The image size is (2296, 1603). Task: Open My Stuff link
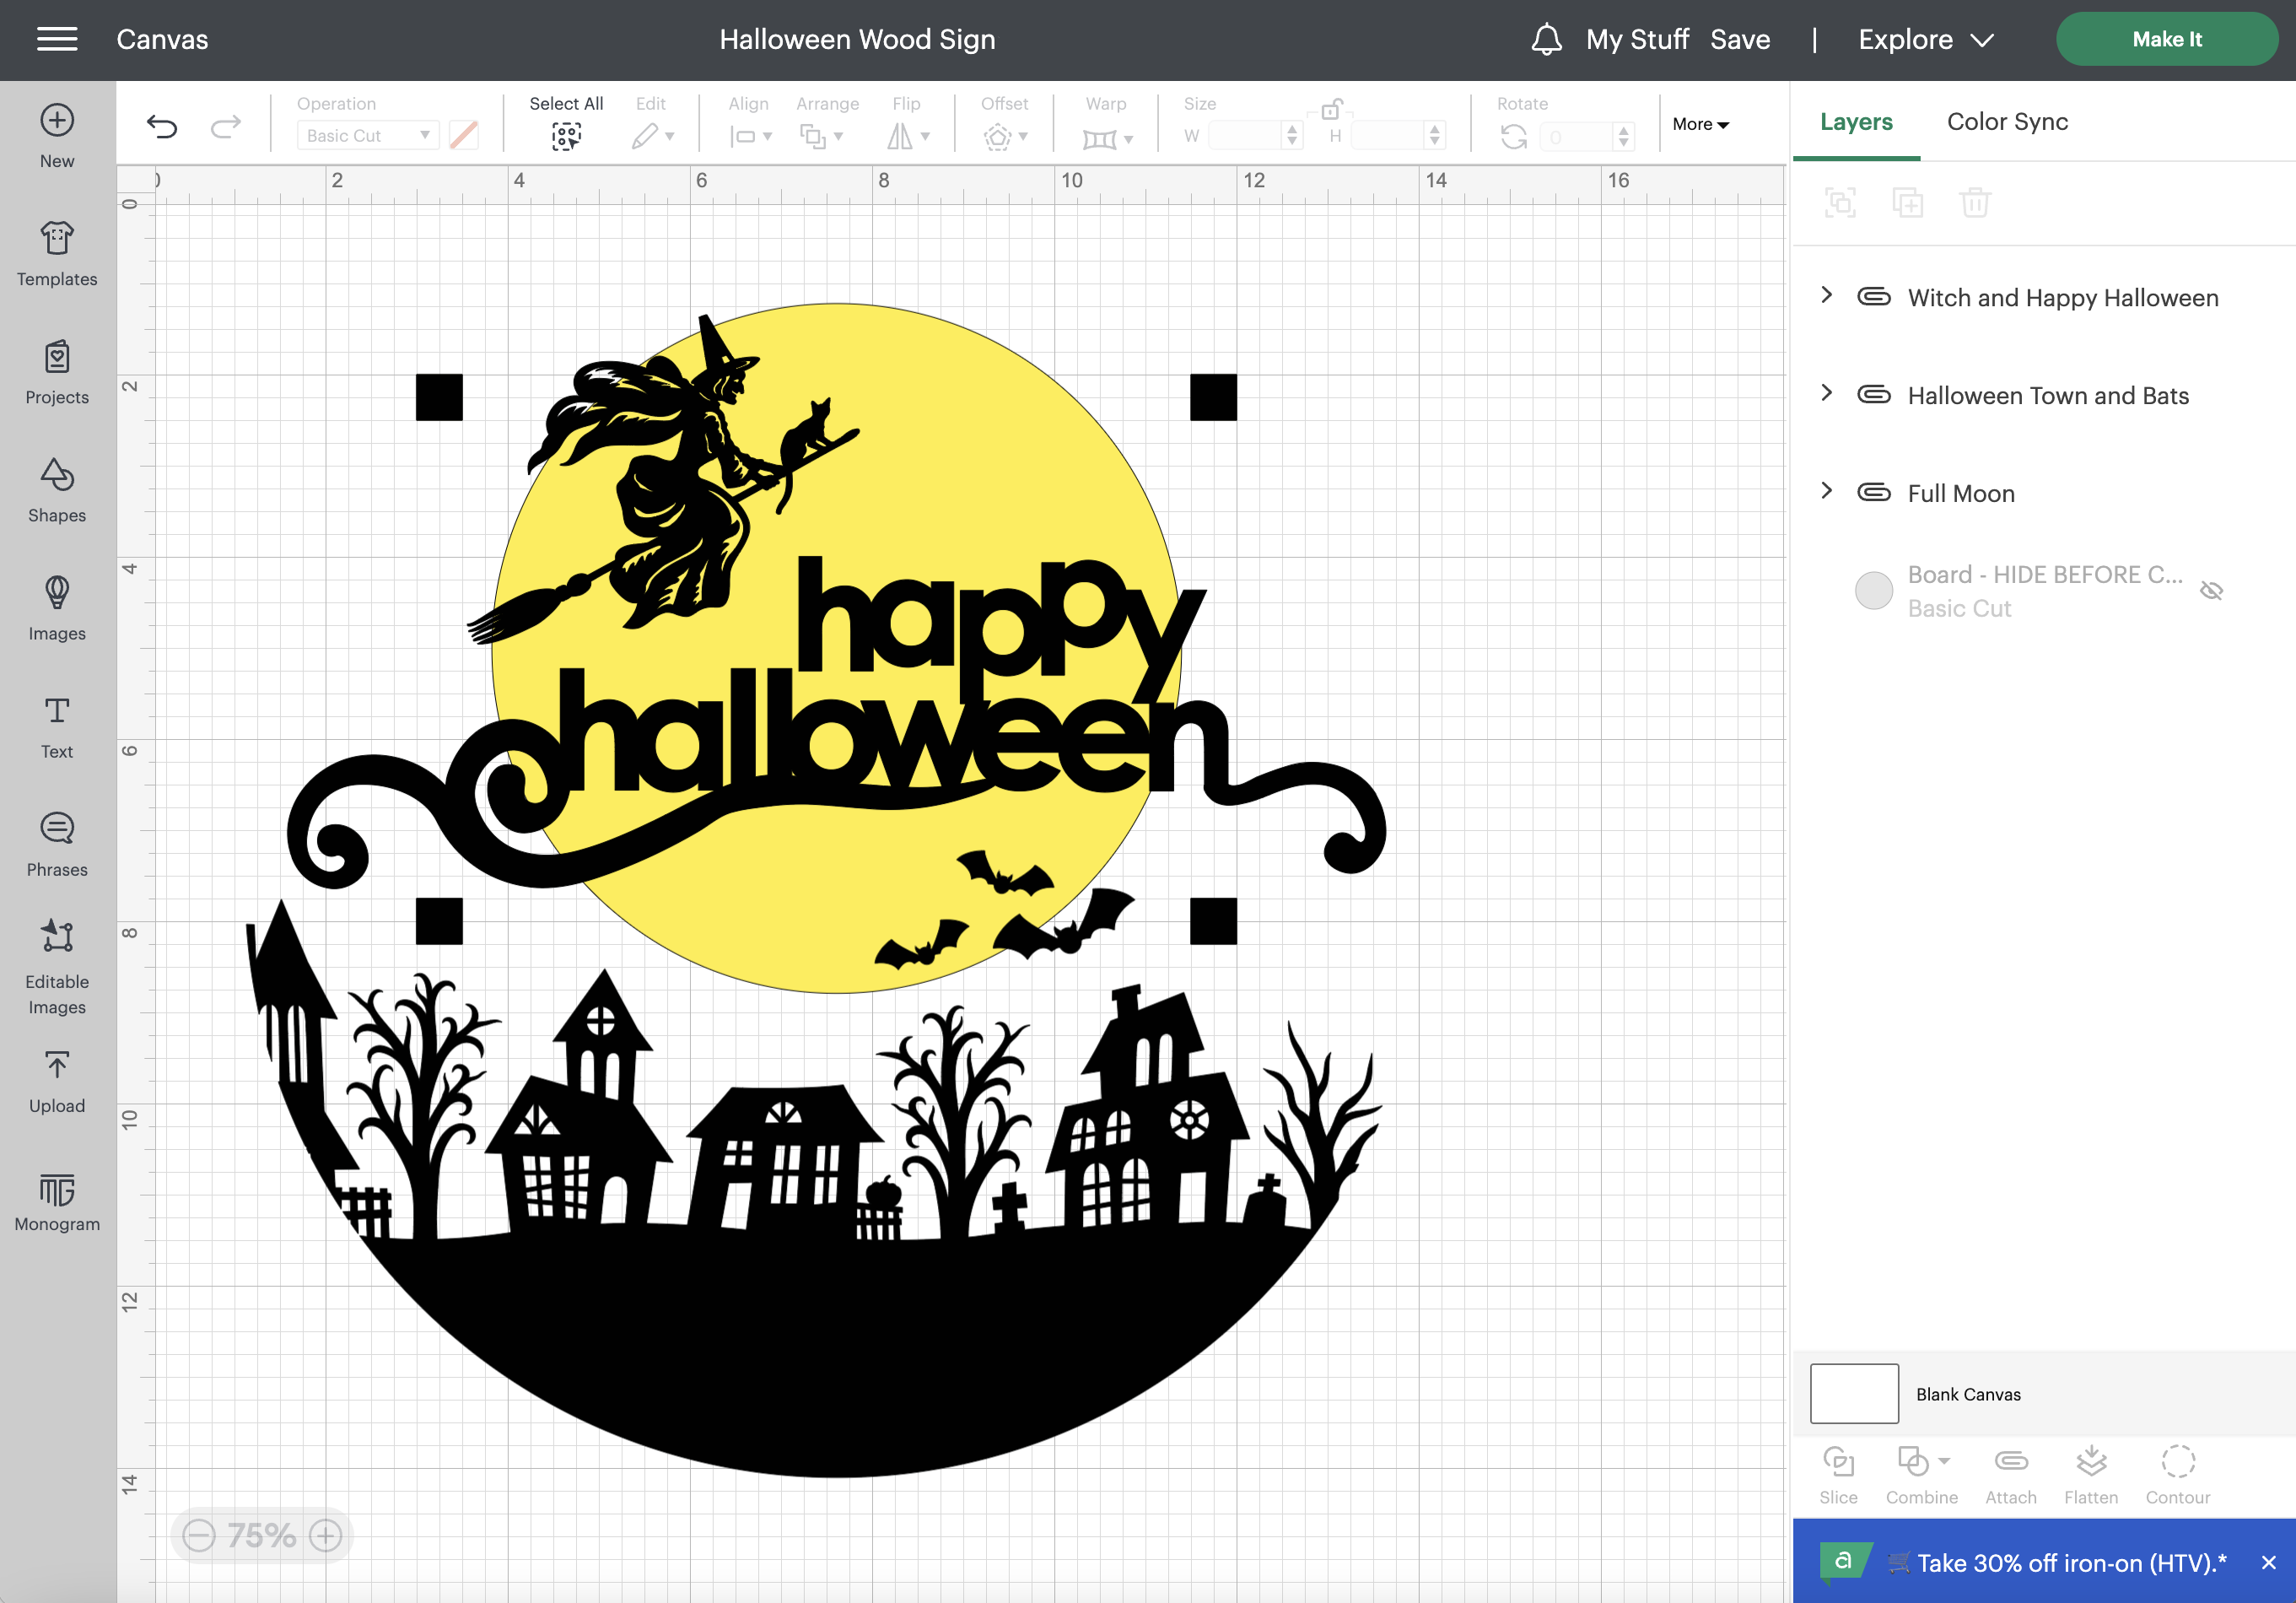tap(1637, 39)
